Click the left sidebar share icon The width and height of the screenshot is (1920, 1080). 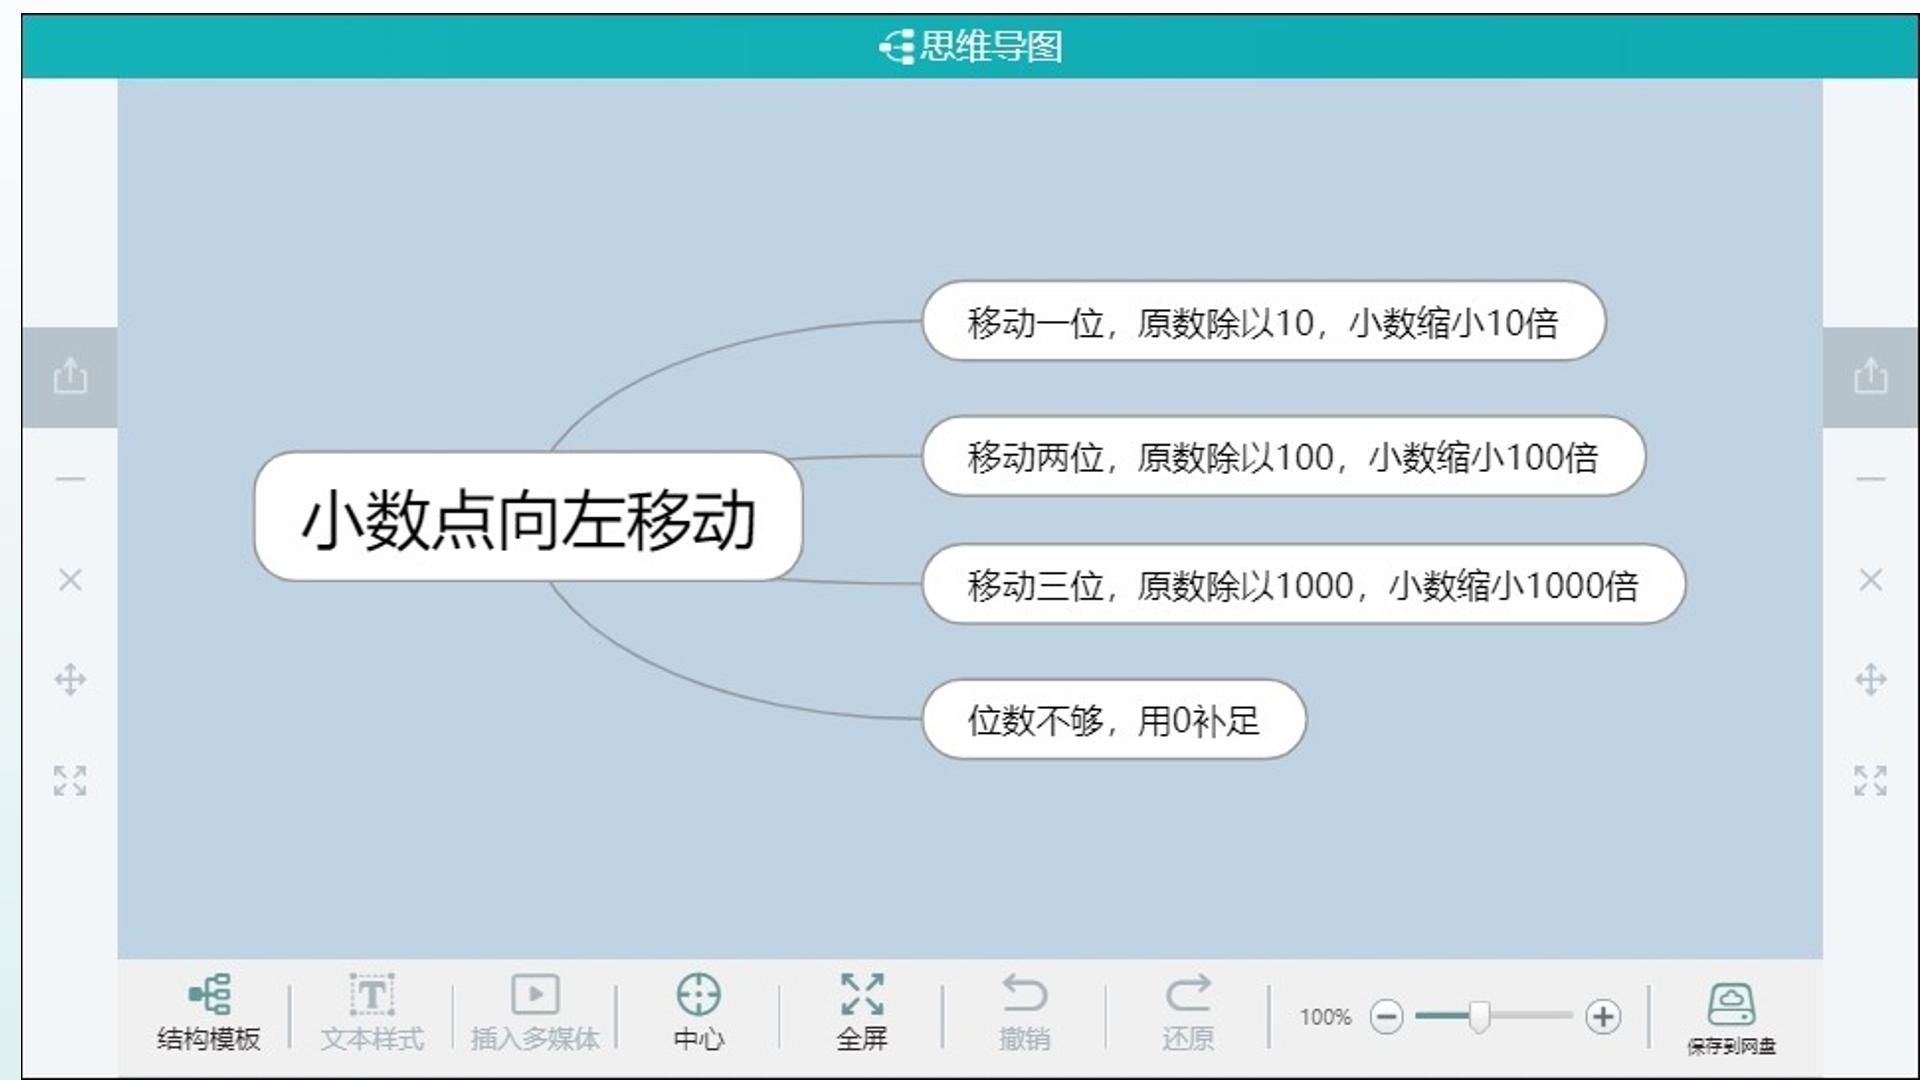click(70, 377)
